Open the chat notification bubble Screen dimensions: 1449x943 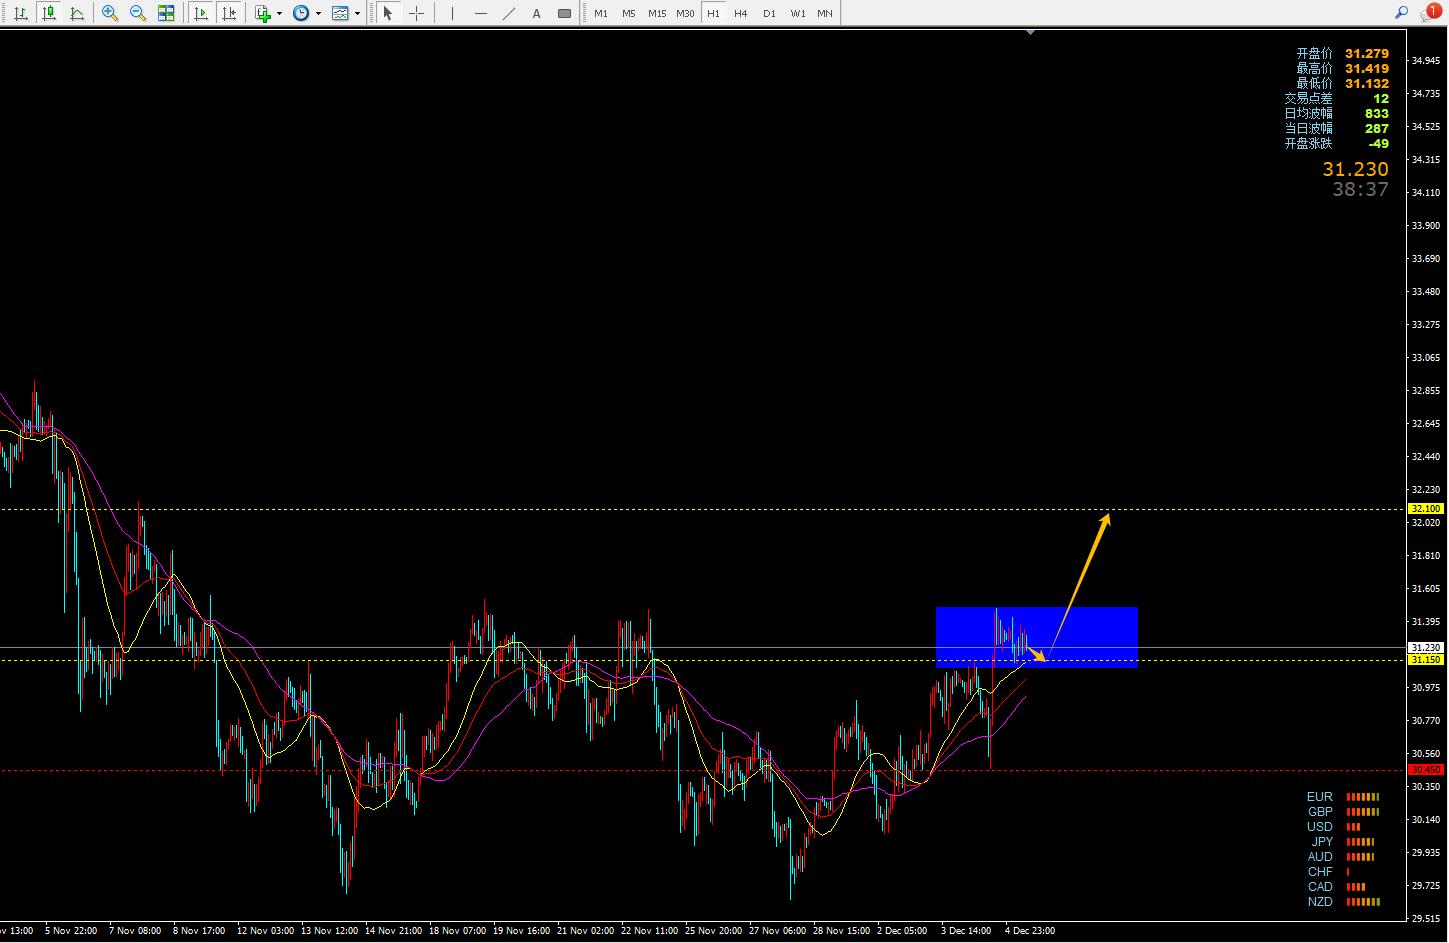[1430, 12]
